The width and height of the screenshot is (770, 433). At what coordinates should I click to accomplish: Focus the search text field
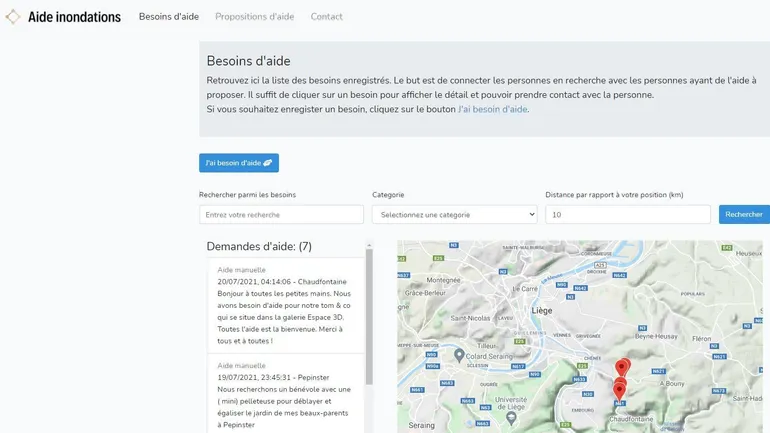[x=281, y=214]
